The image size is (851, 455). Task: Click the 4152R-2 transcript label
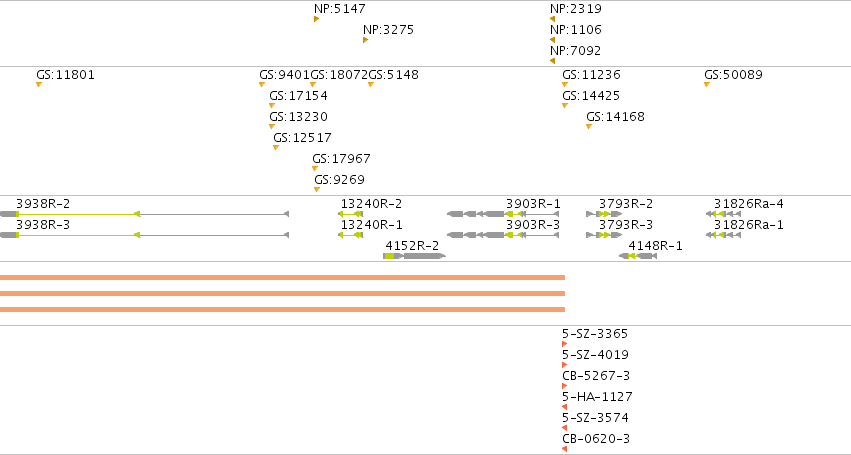click(x=412, y=246)
